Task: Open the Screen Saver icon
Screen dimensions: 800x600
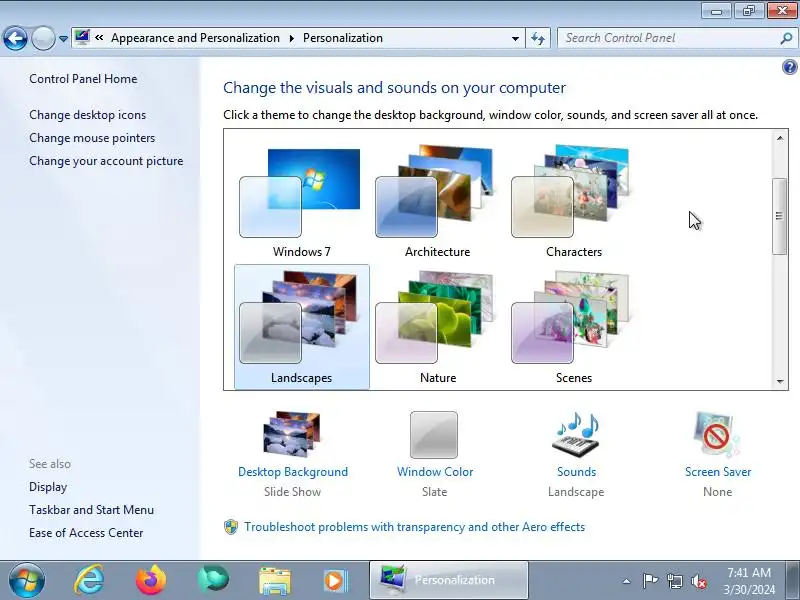Action: (x=717, y=434)
